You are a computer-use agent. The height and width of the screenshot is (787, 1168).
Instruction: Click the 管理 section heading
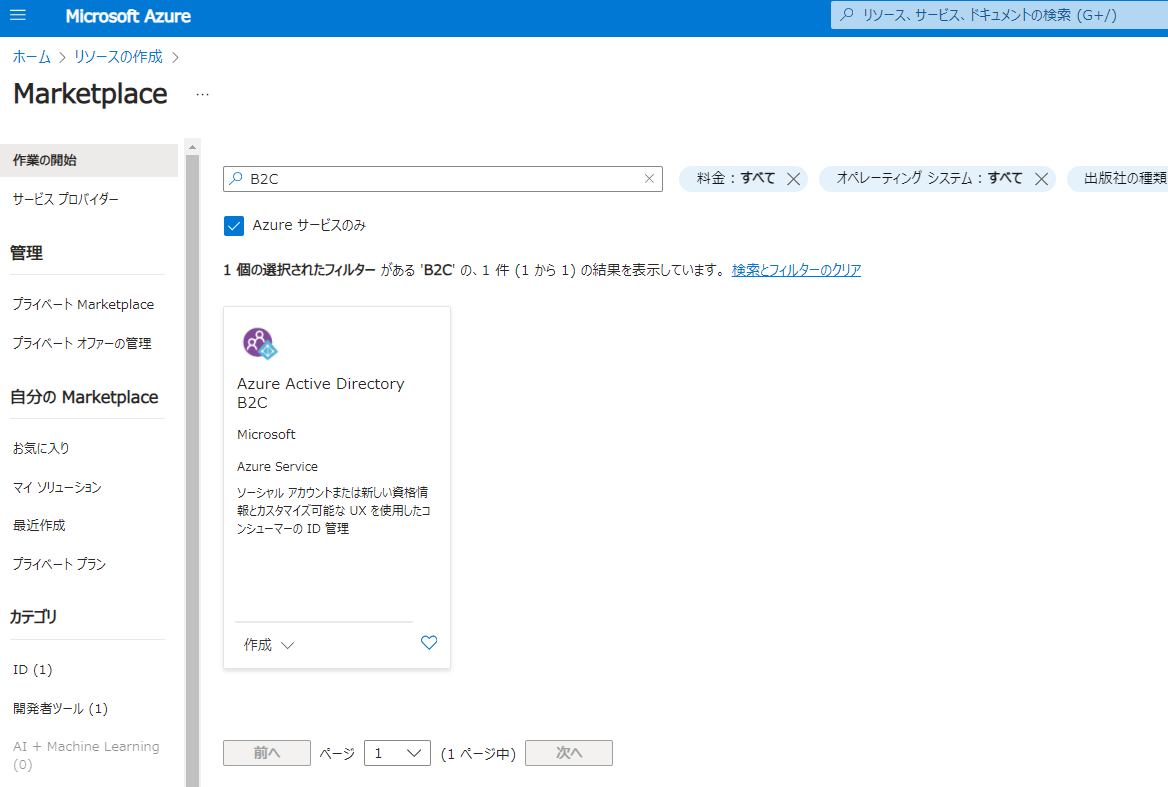point(26,253)
